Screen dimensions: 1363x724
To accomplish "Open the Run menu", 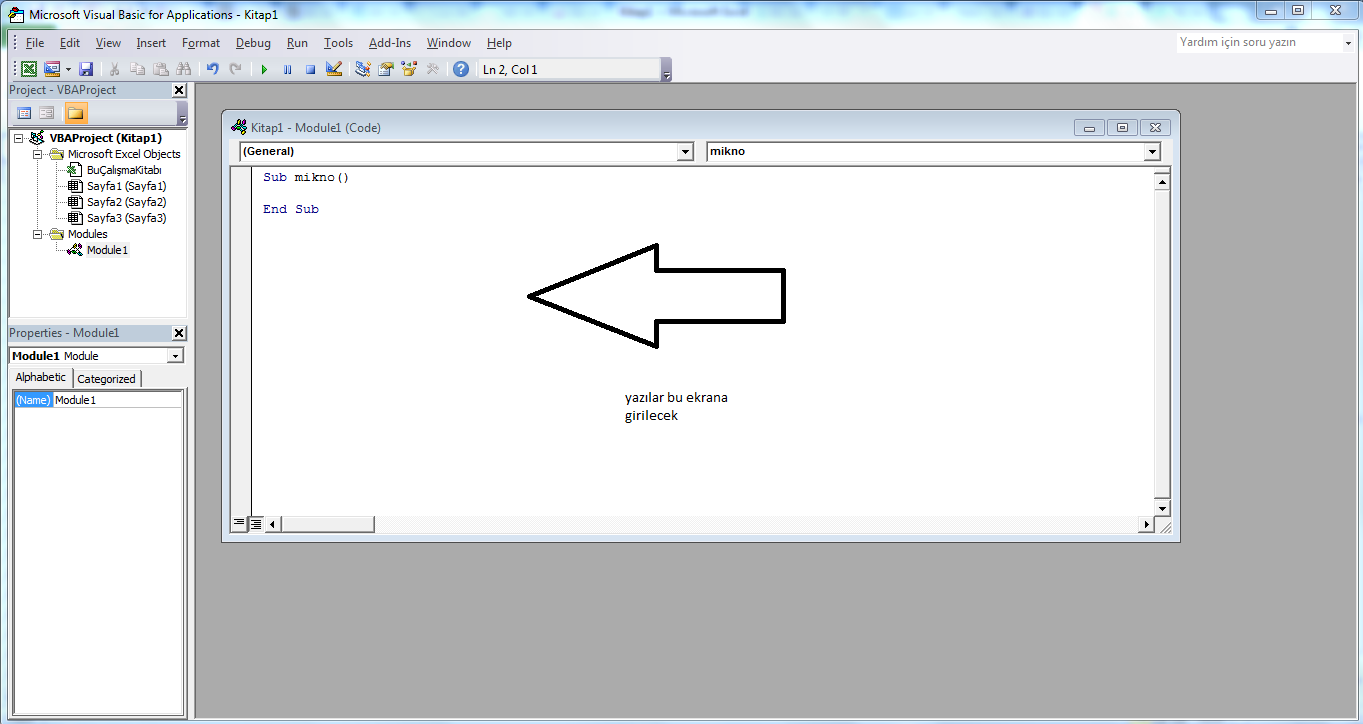I will [x=297, y=43].
